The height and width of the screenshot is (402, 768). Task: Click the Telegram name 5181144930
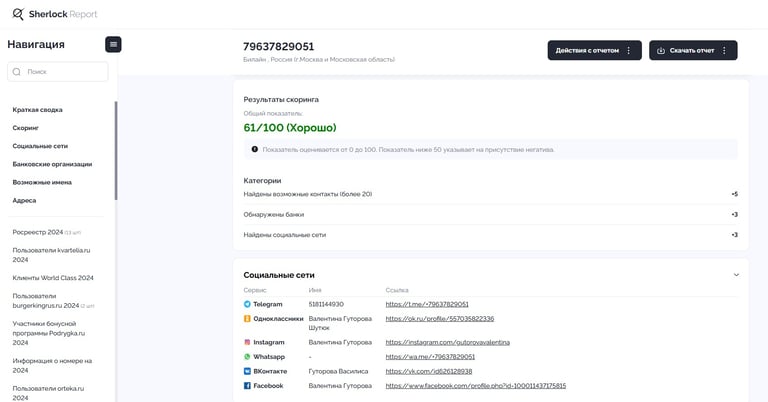[326, 304]
